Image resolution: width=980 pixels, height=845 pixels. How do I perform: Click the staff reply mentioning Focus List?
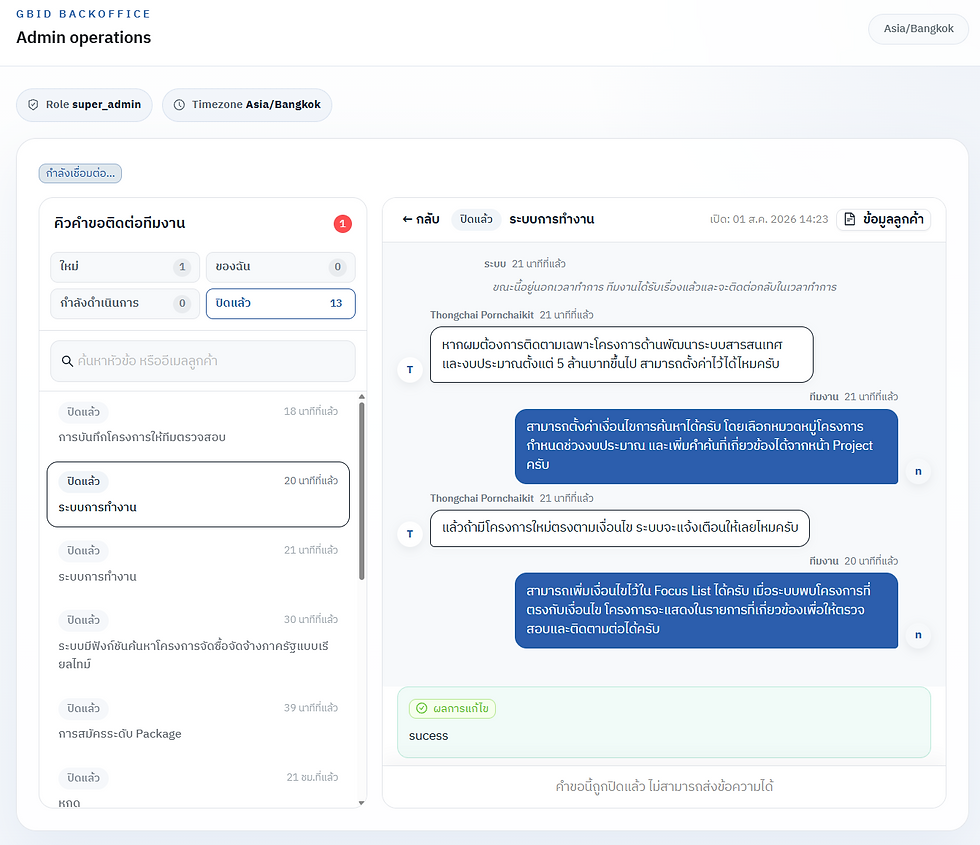click(x=706, y=611)
